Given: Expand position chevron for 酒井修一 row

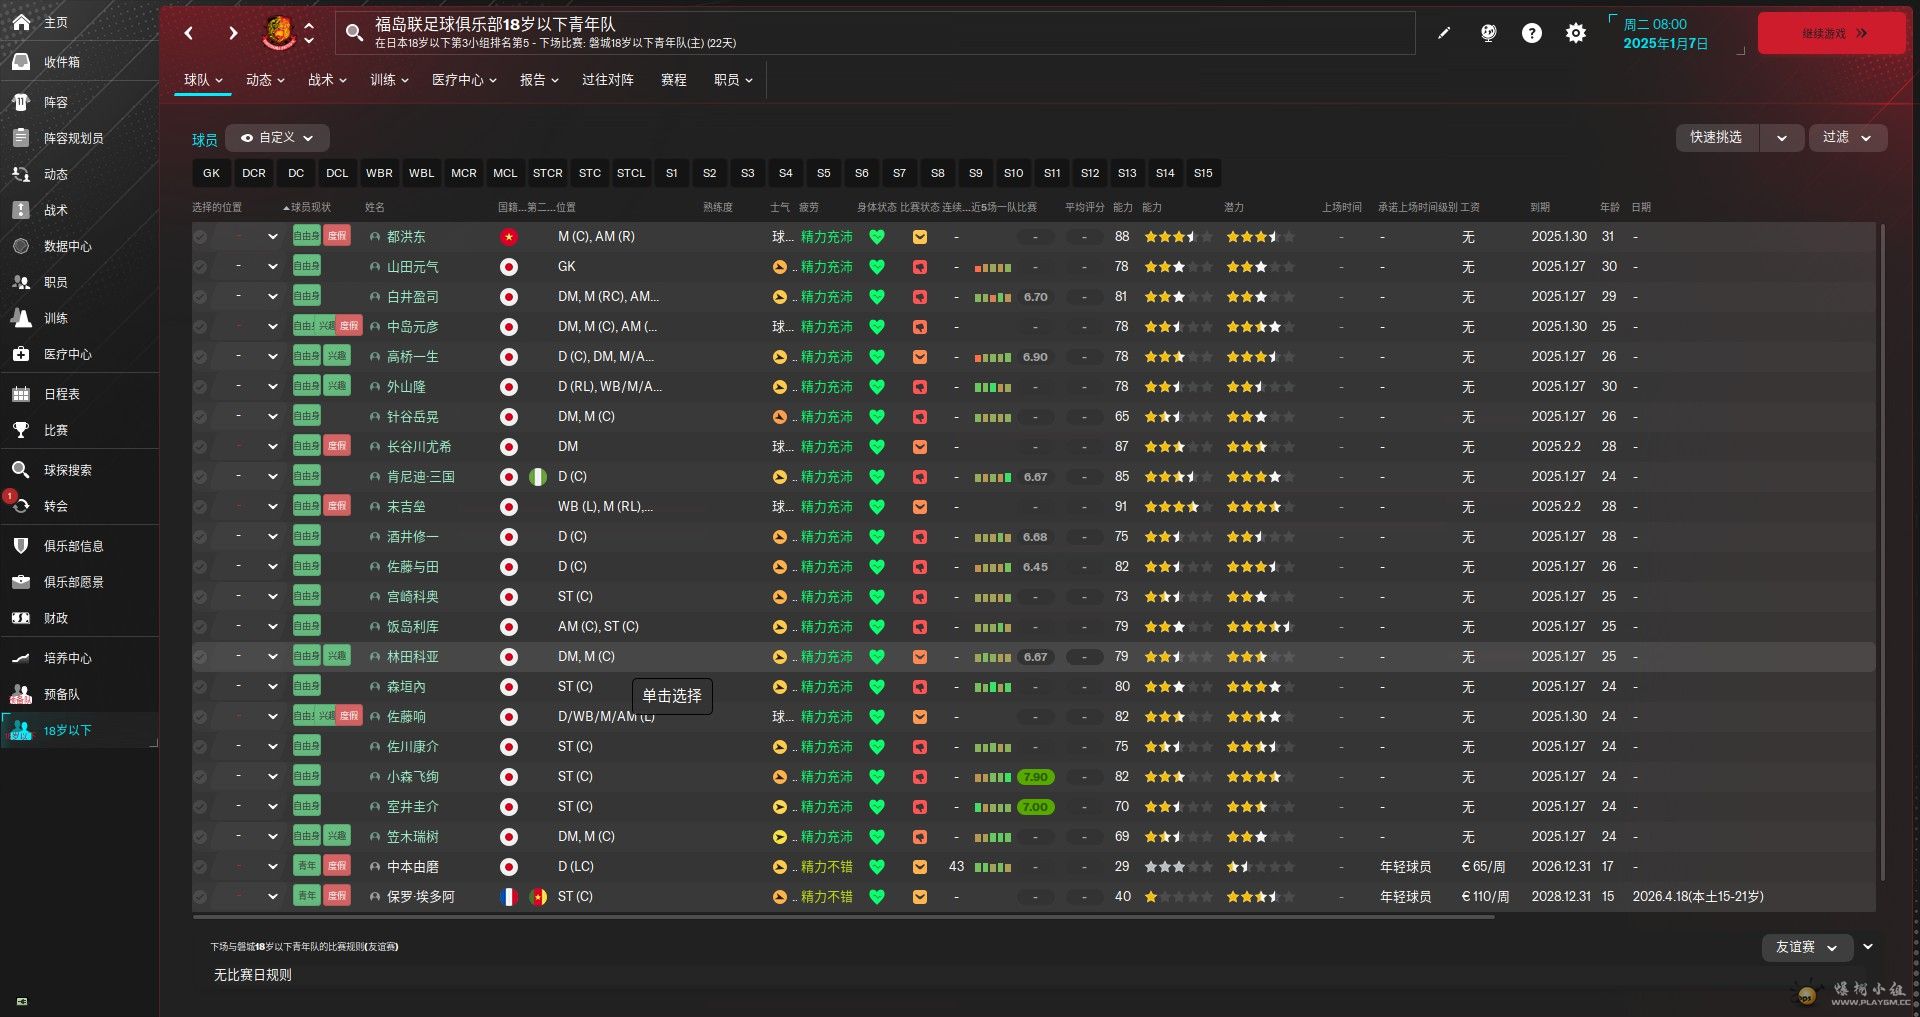Looking at the screenshot, I should tap(272, 537).
